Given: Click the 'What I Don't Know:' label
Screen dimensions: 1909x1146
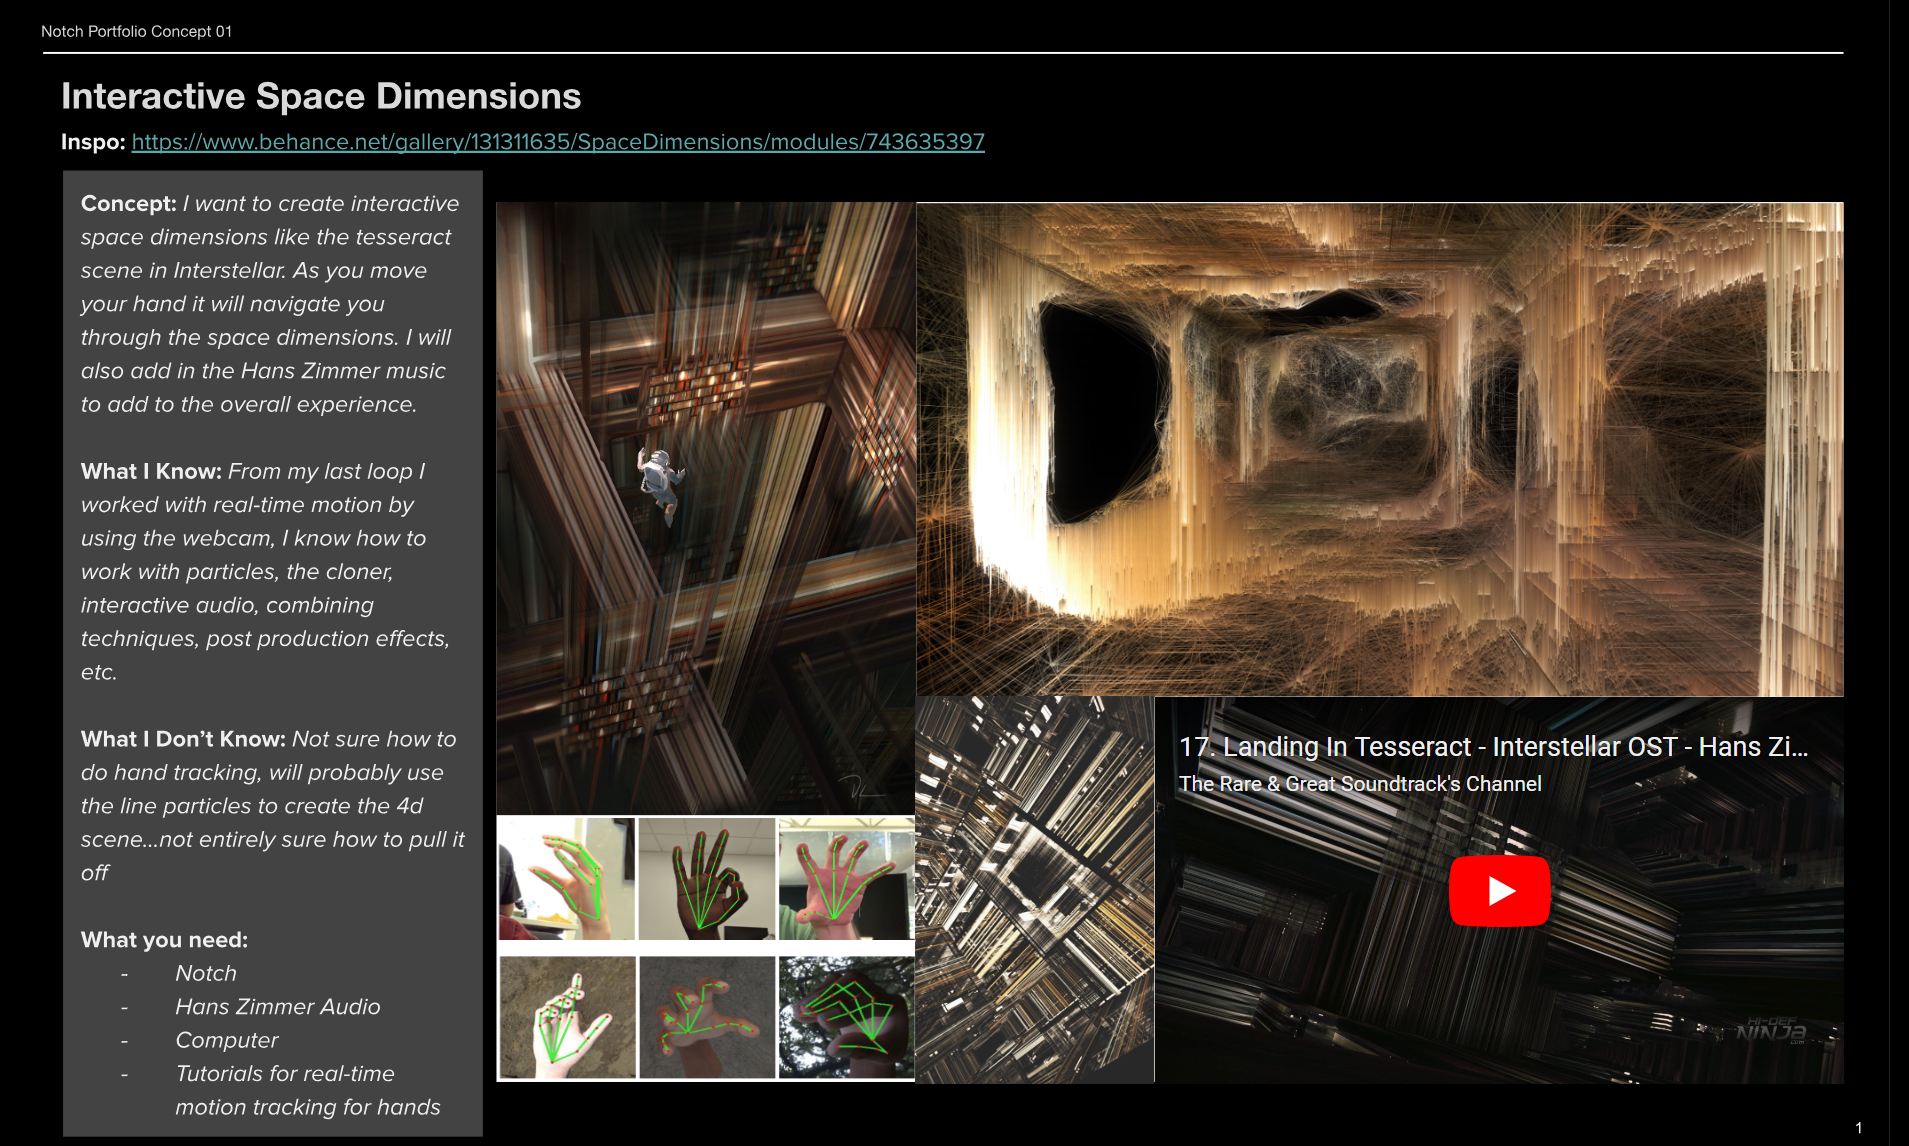Looking at the screenshot, I should (183, 739).
